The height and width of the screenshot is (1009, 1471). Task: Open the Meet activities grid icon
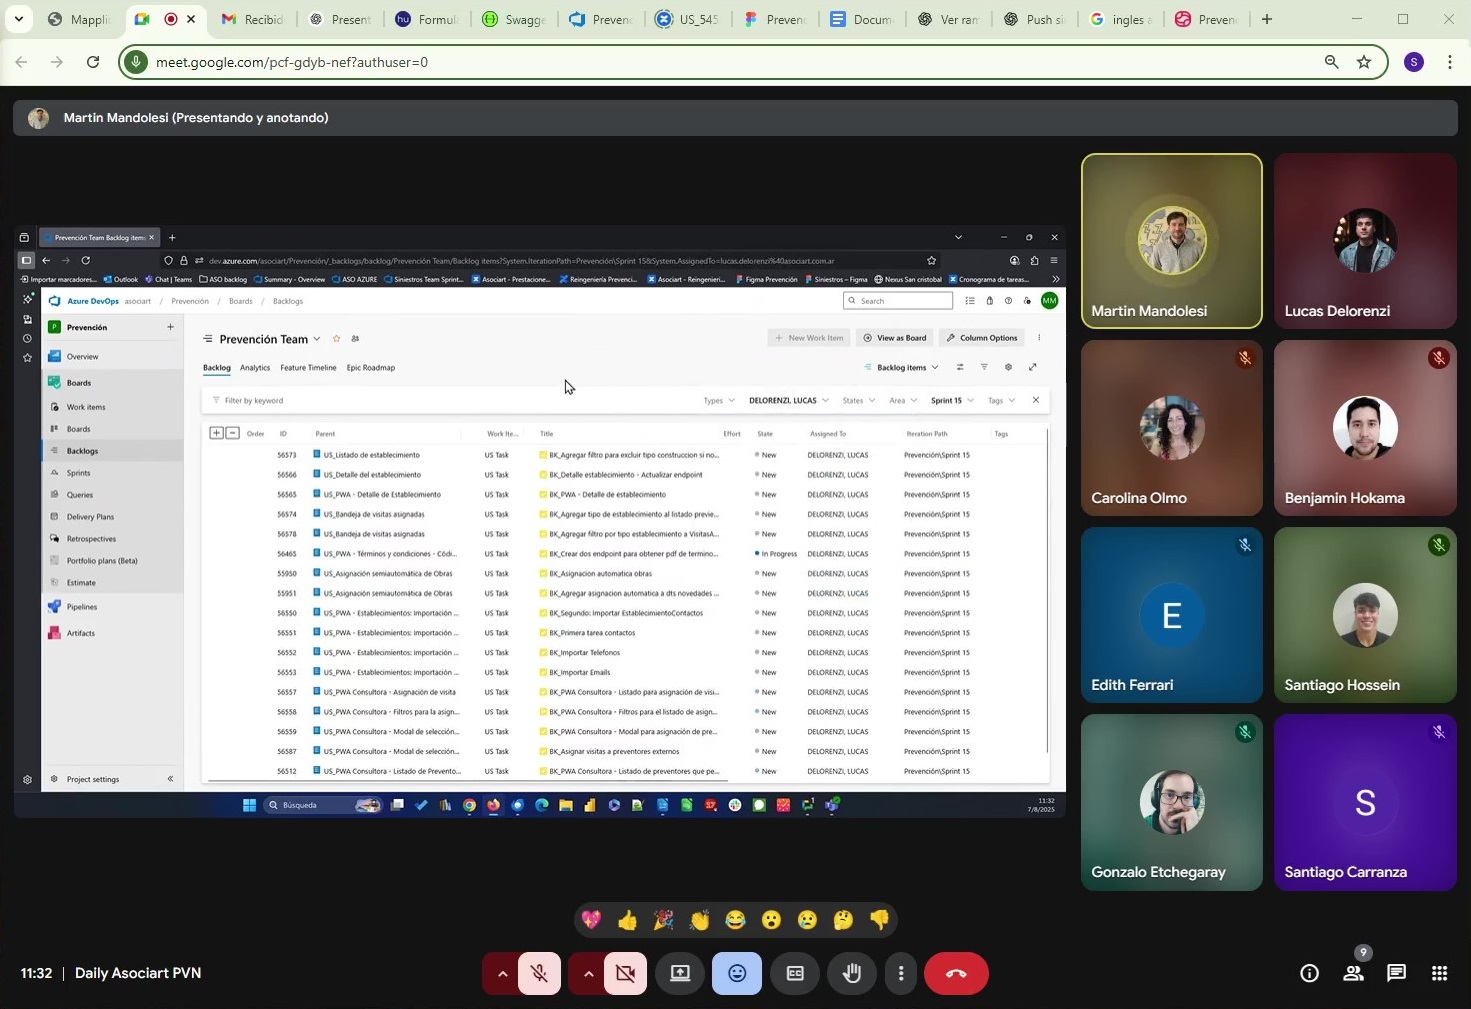pos(1439,973)
